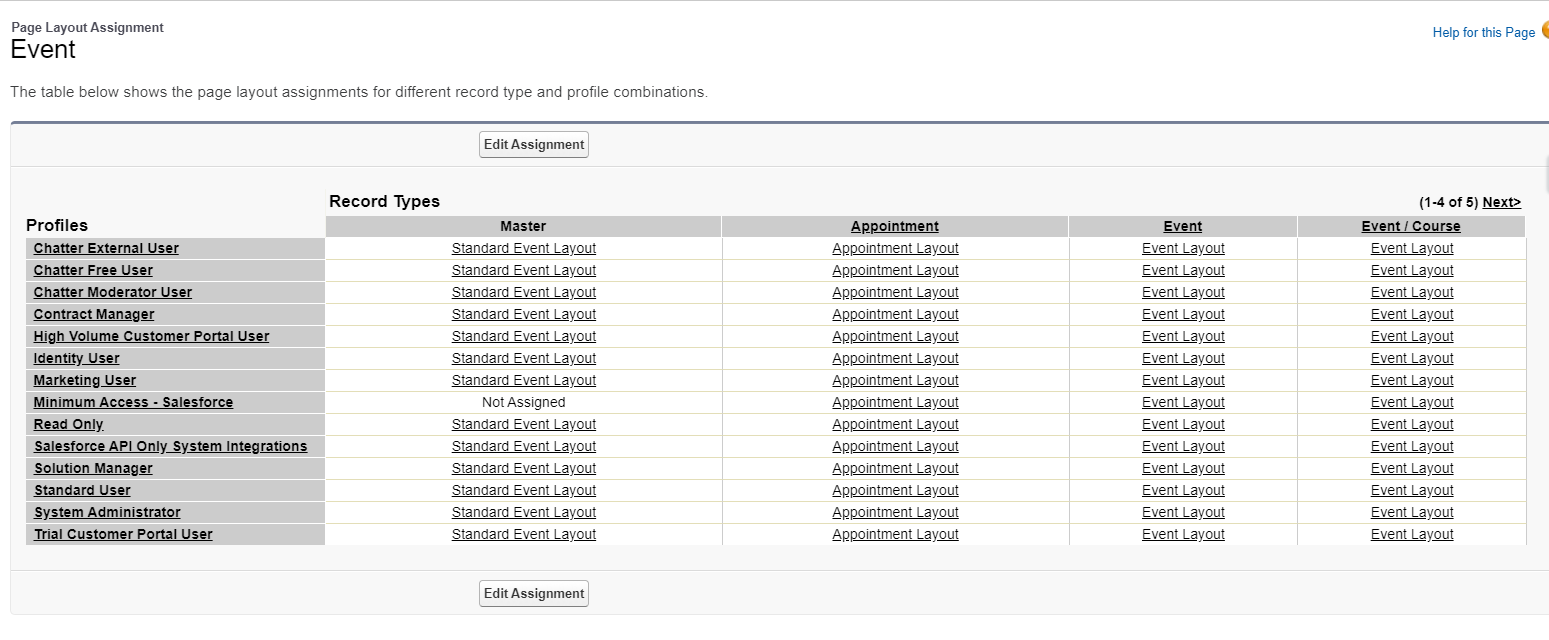
Task: Click the top Edit Assignment button
Action: point(534,145)
